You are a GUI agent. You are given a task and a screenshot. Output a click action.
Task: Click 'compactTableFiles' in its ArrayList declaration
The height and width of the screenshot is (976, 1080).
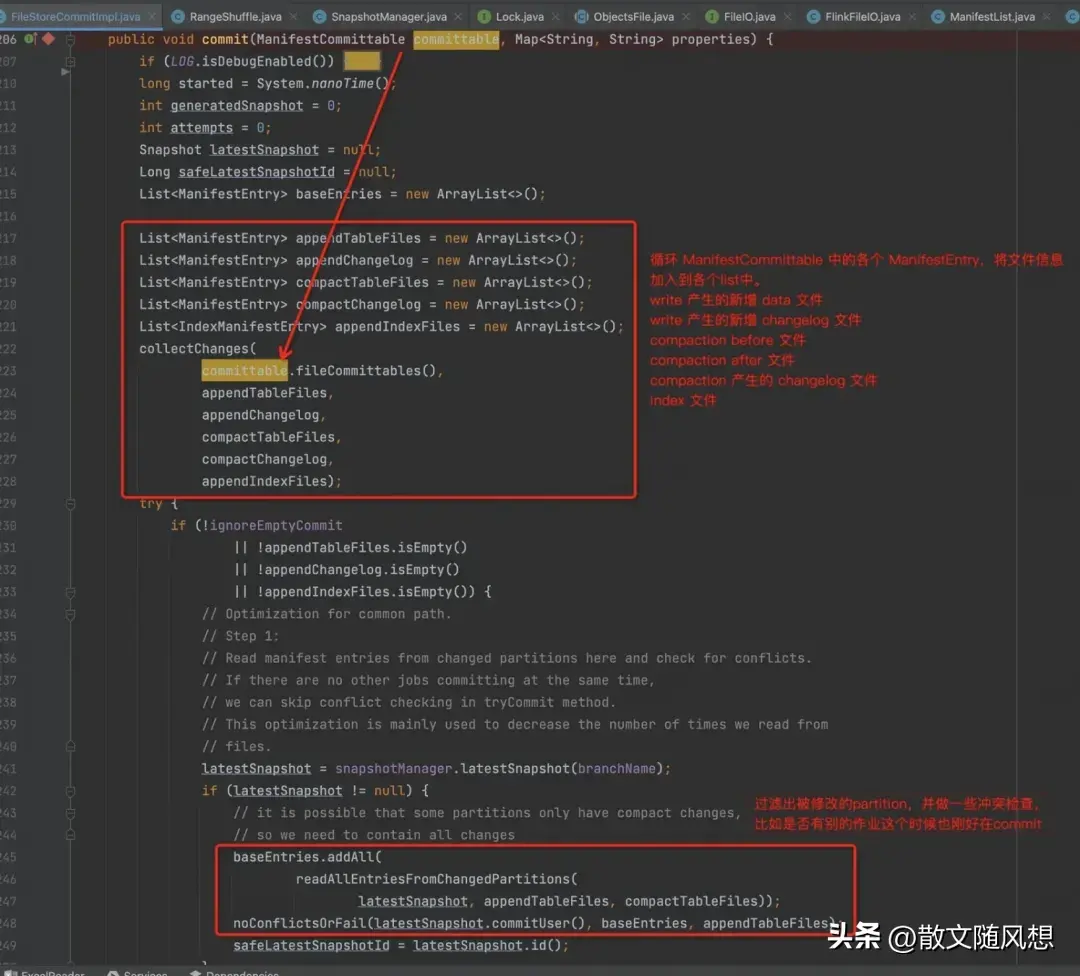coord(362,282)
